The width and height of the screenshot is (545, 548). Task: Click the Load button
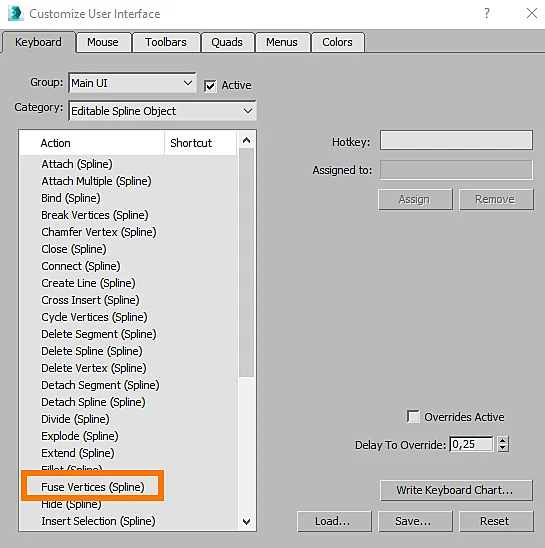pyautogui.click(x=334, y=521)
